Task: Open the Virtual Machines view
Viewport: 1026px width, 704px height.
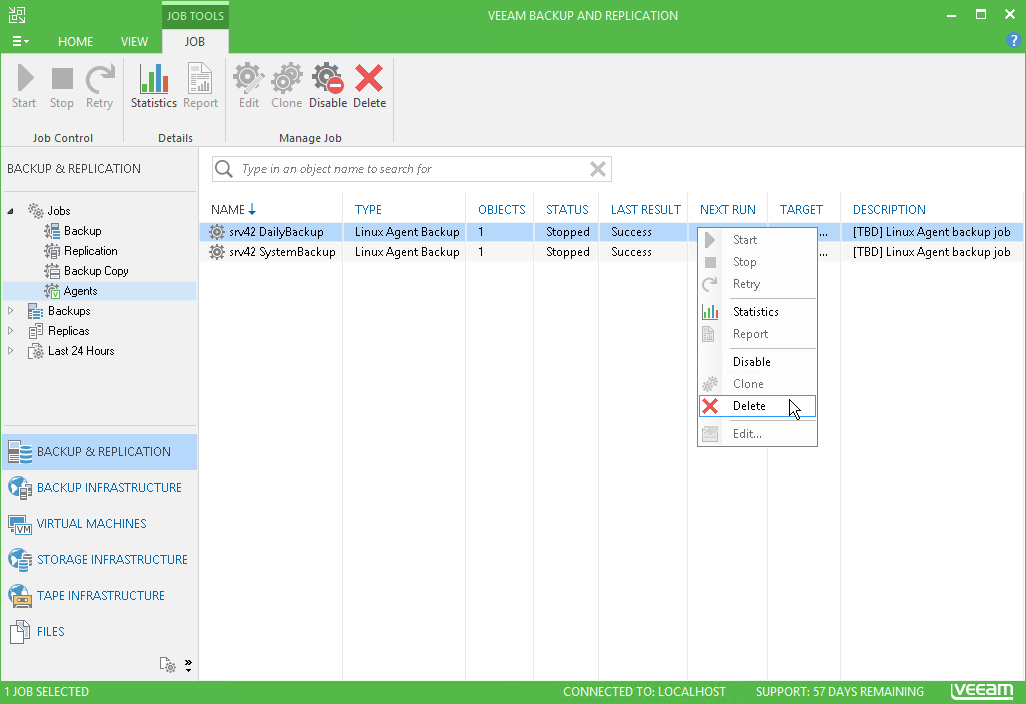Action: click(99, 523)
